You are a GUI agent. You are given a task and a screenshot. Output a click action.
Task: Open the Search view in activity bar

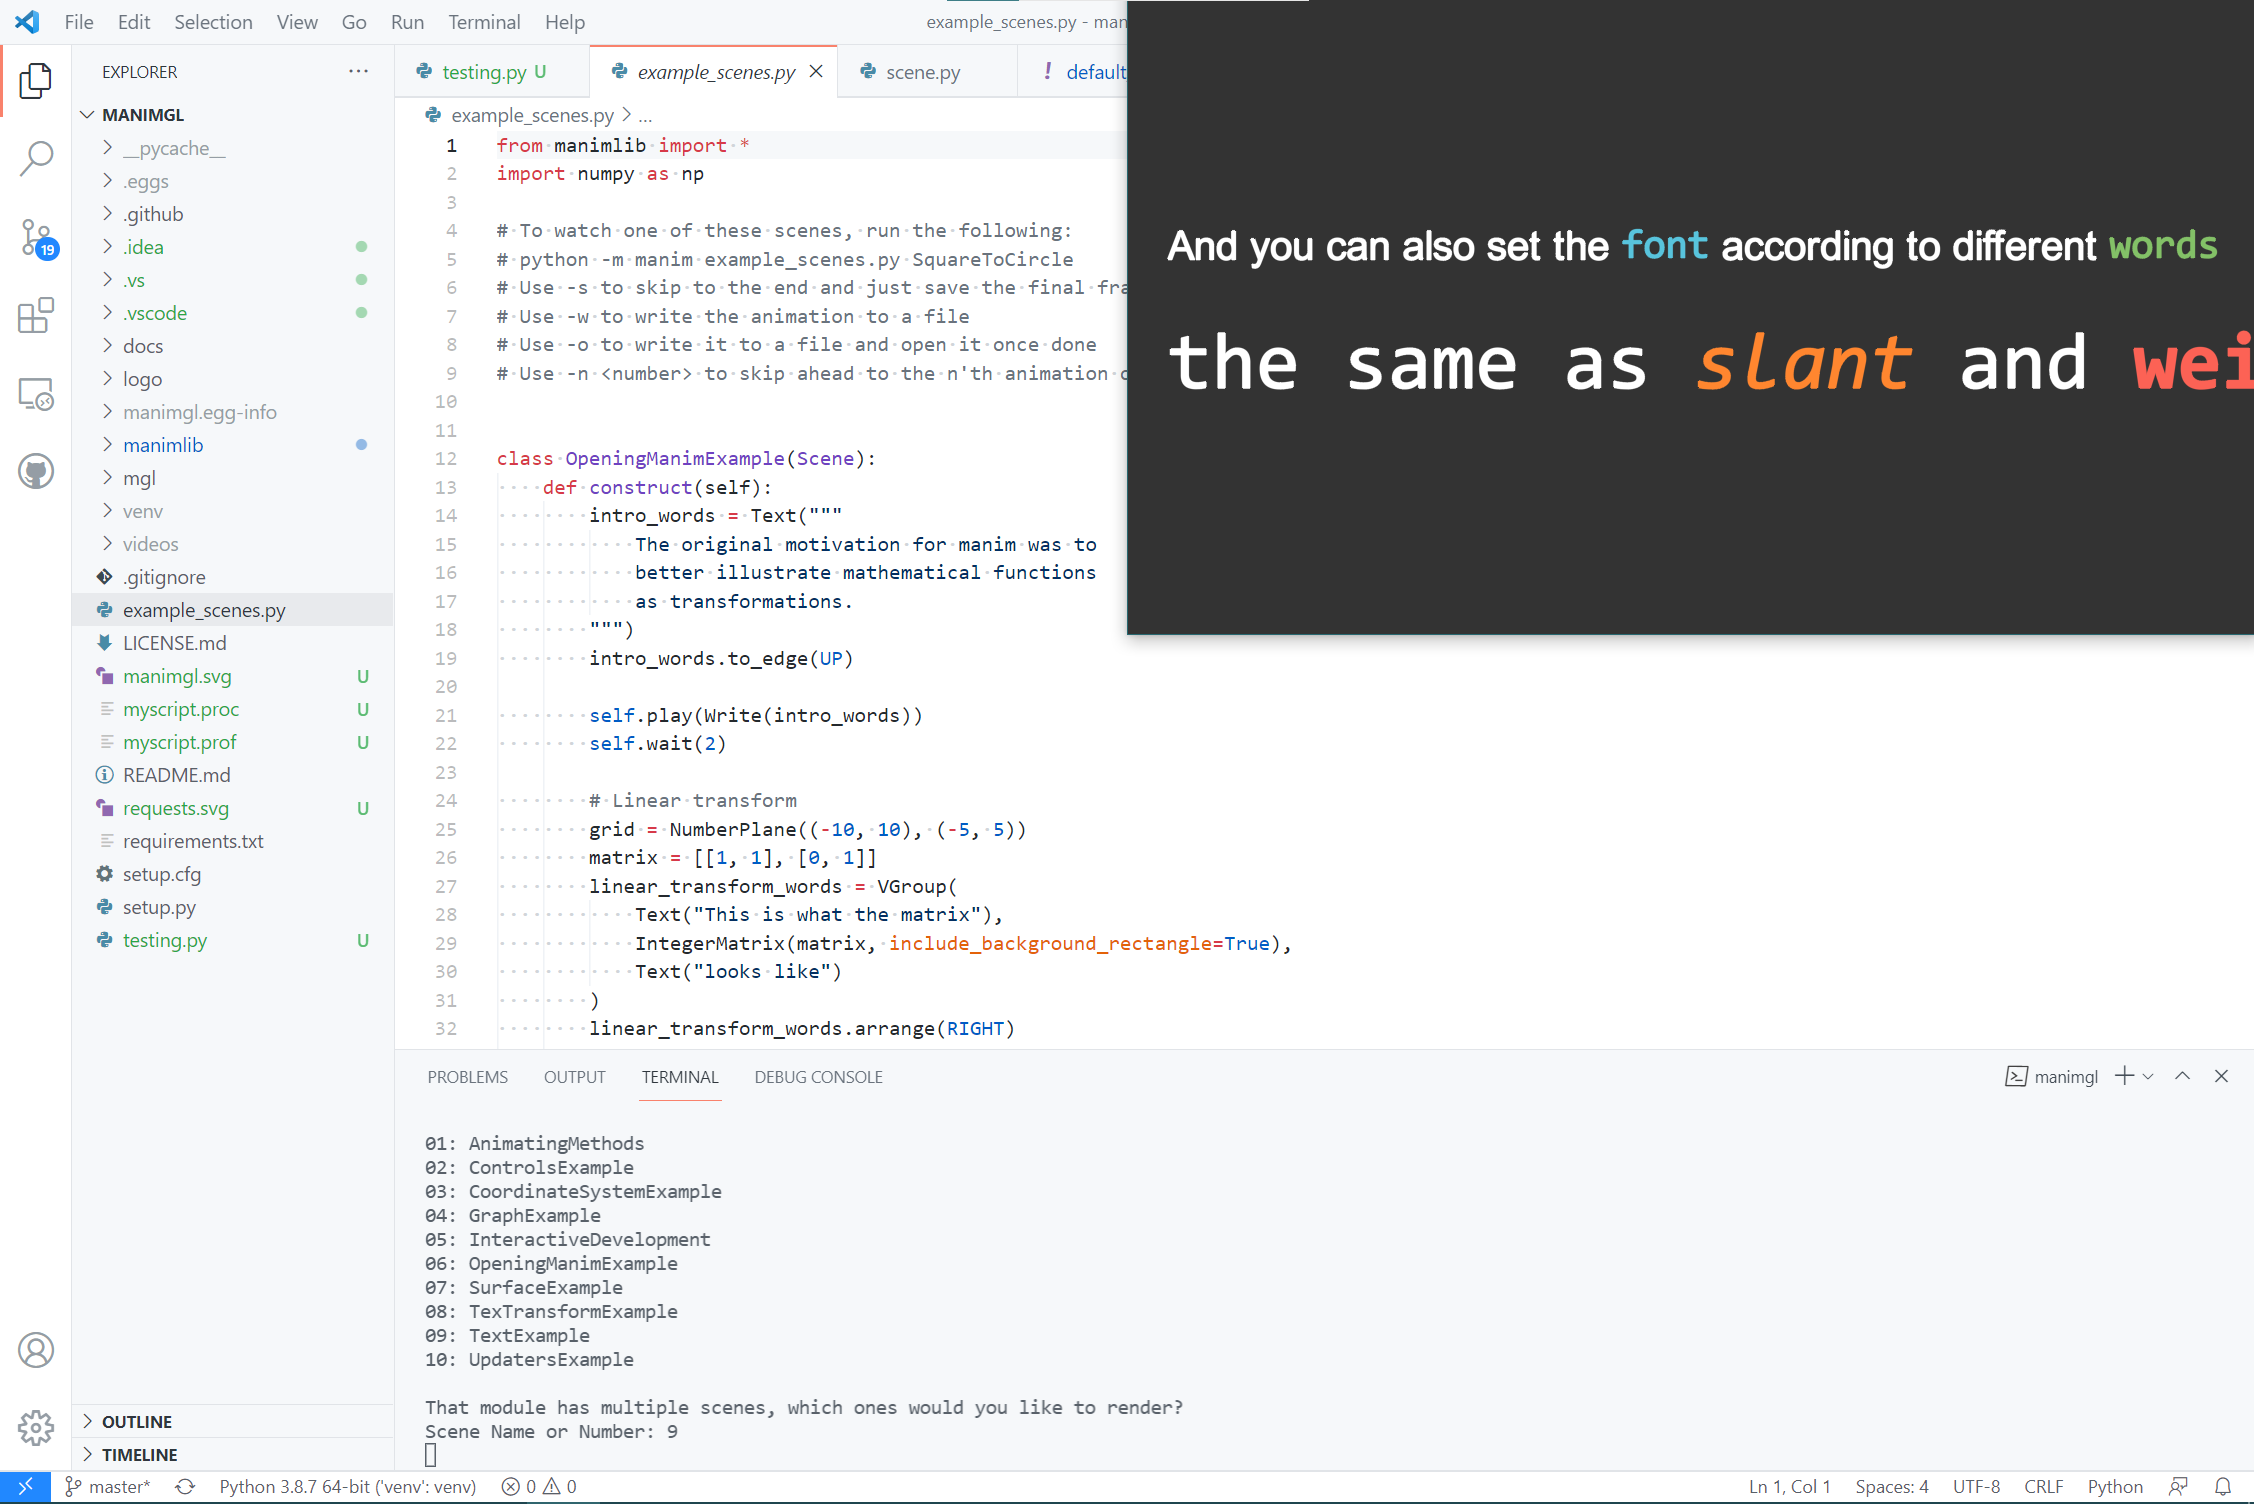pyautogui.click(x=36, y=158)
